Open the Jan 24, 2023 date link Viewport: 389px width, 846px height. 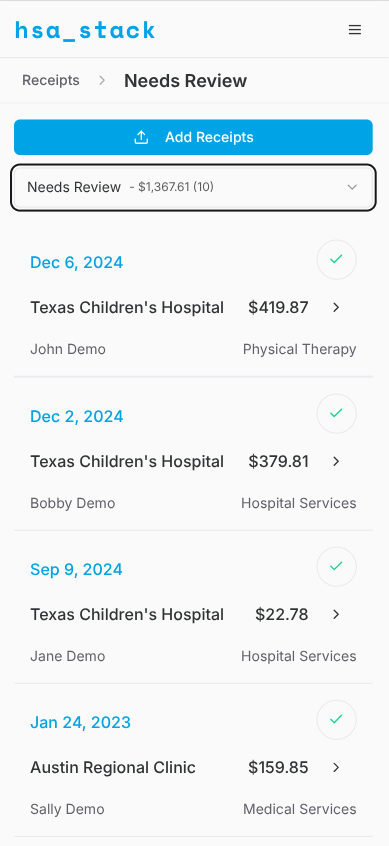[x=80, y=722]
